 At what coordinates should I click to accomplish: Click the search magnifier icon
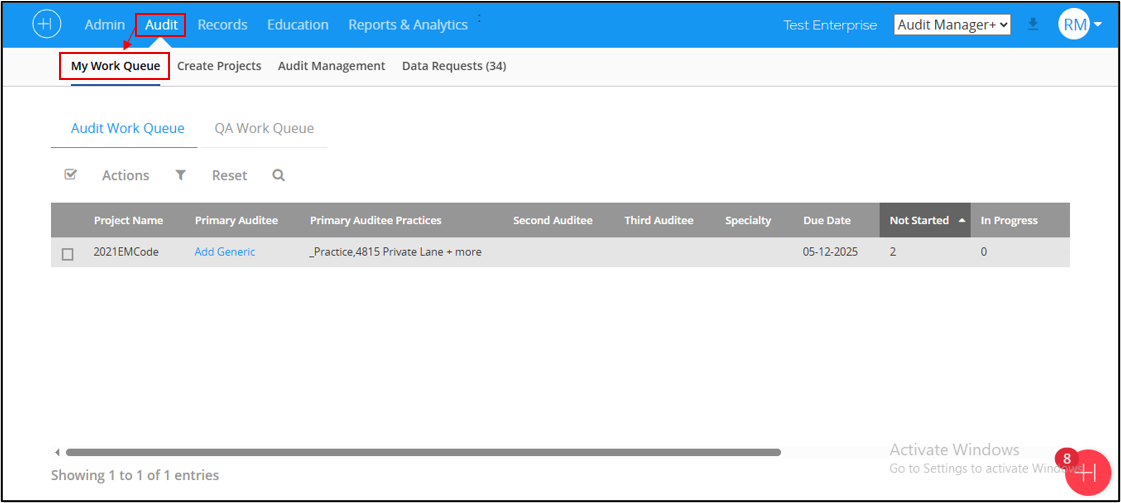[279, 175]
